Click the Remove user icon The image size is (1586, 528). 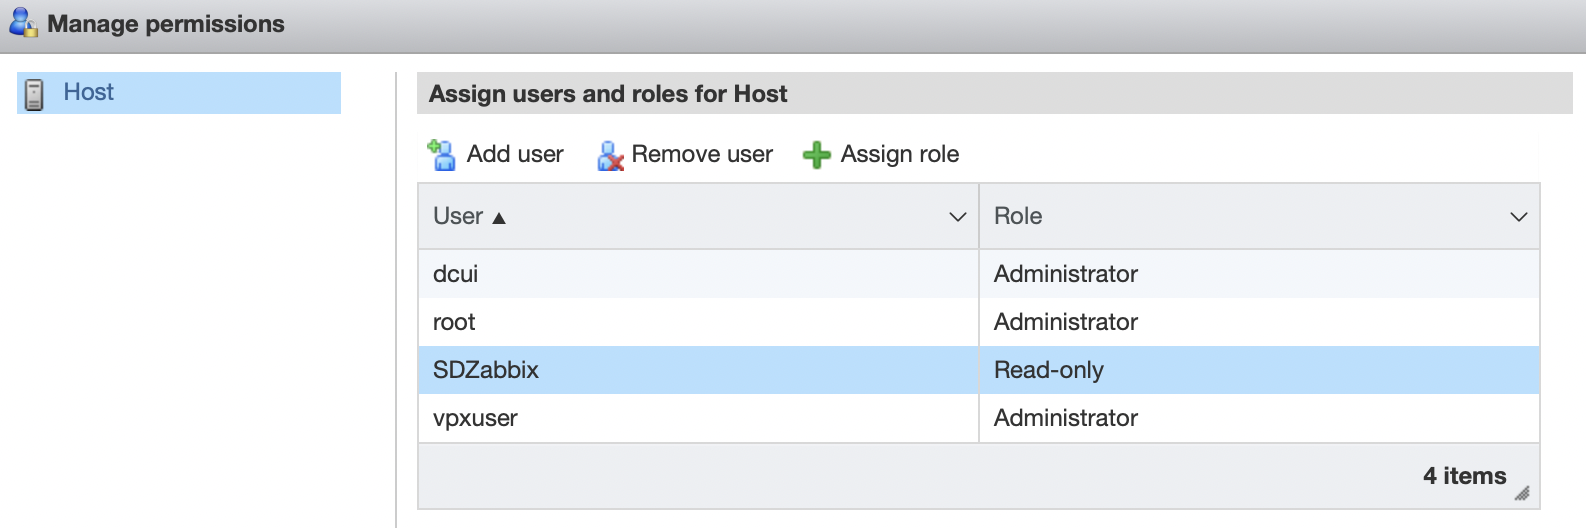(x=610, y=155)
